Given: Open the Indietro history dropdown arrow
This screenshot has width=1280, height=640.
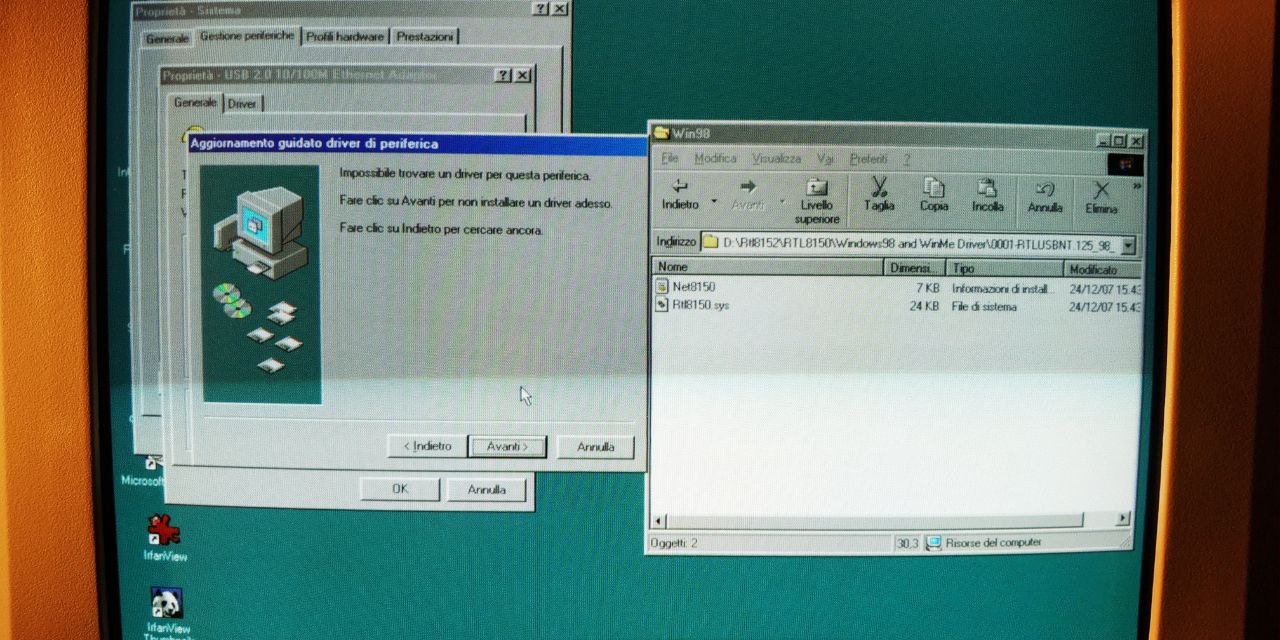Looking at the screenshot, I should 714,201.
